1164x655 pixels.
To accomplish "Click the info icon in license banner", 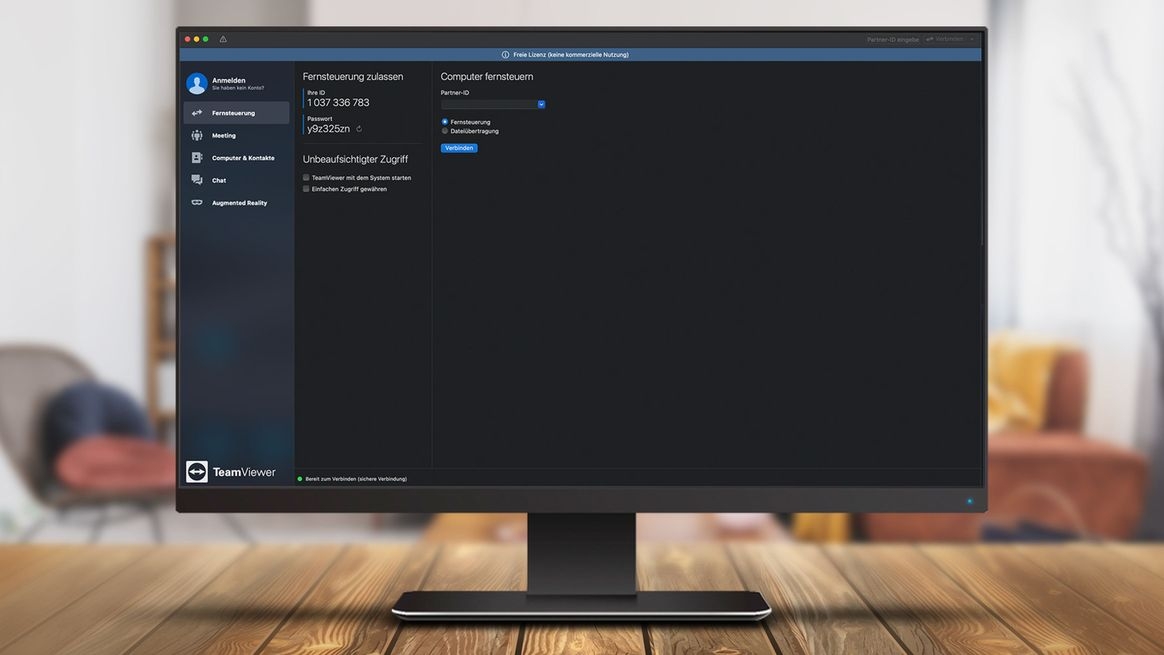I will click(x=505, y=55).
